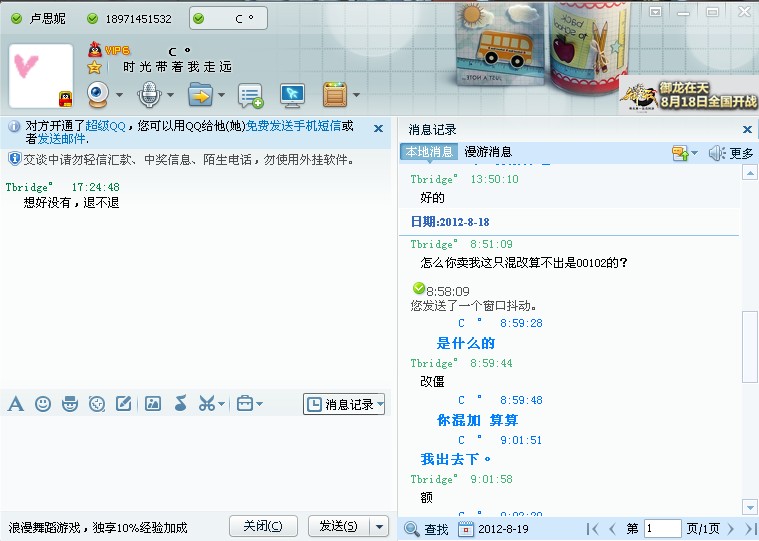Toggle the 消息记录 message history button
The image size is (759, 541).
343,404
